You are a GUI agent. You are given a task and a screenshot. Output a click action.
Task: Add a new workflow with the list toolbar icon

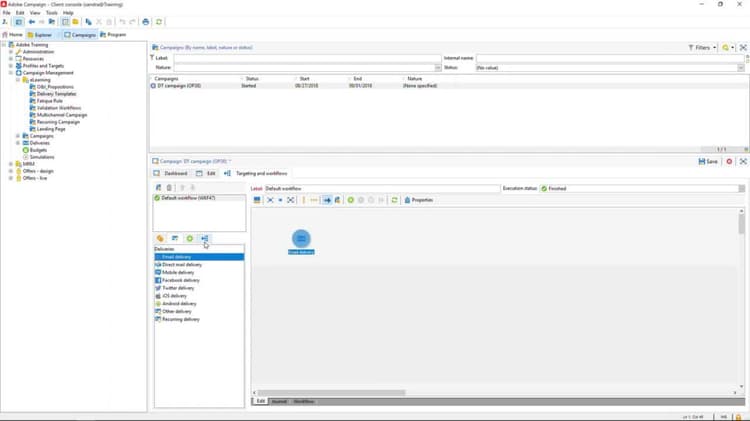click(x=159, y=188)
